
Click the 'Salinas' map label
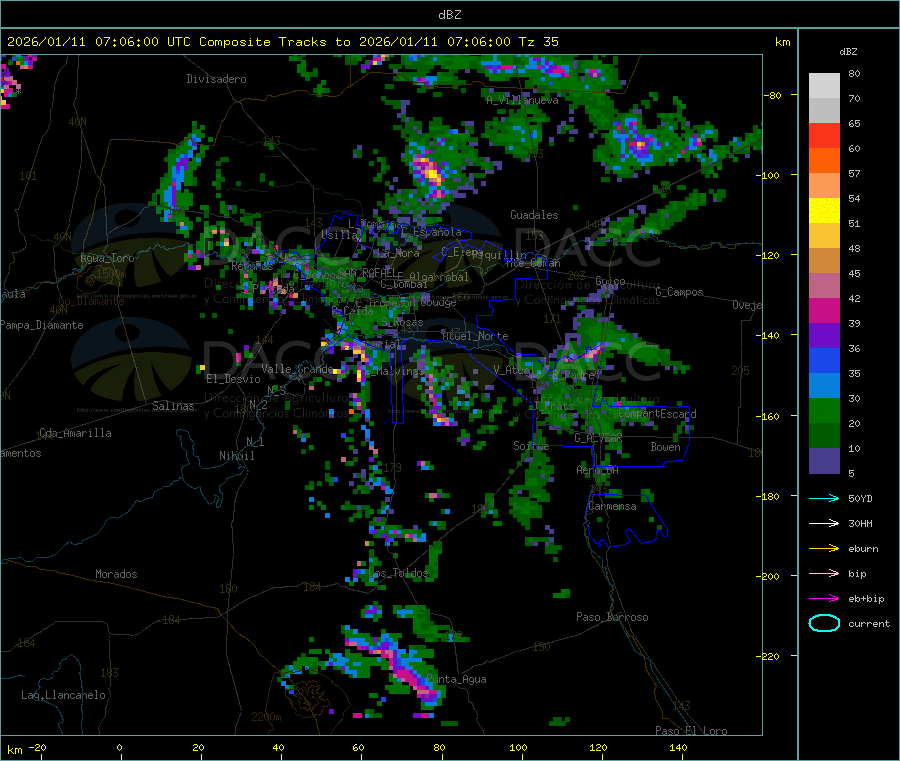click(173, 406)
